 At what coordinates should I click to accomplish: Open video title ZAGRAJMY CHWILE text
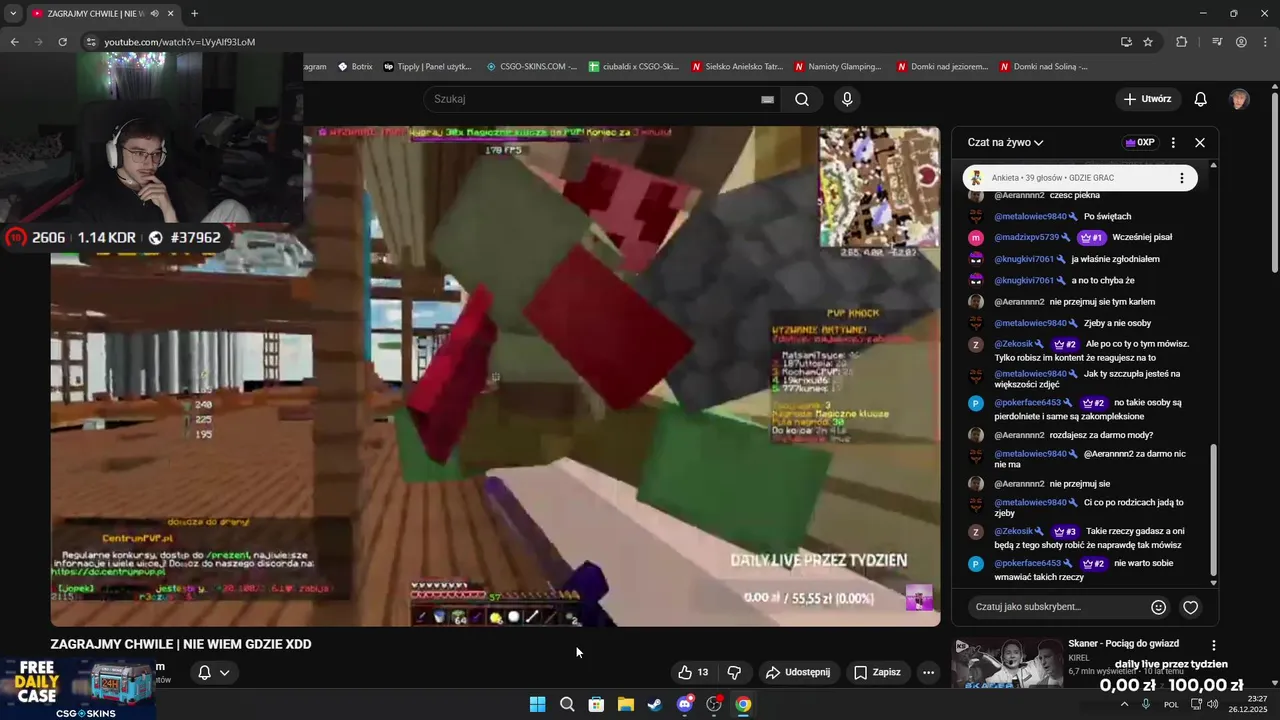pos(181,644)
